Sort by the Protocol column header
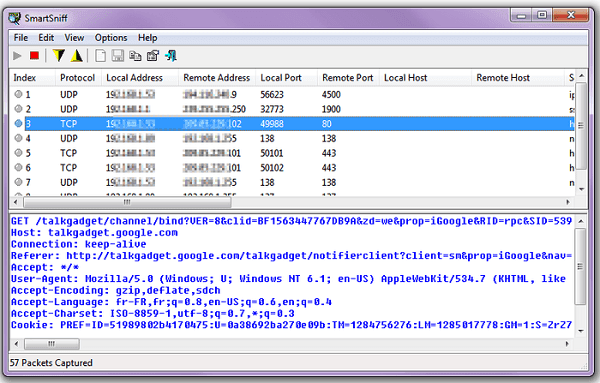 78,78
